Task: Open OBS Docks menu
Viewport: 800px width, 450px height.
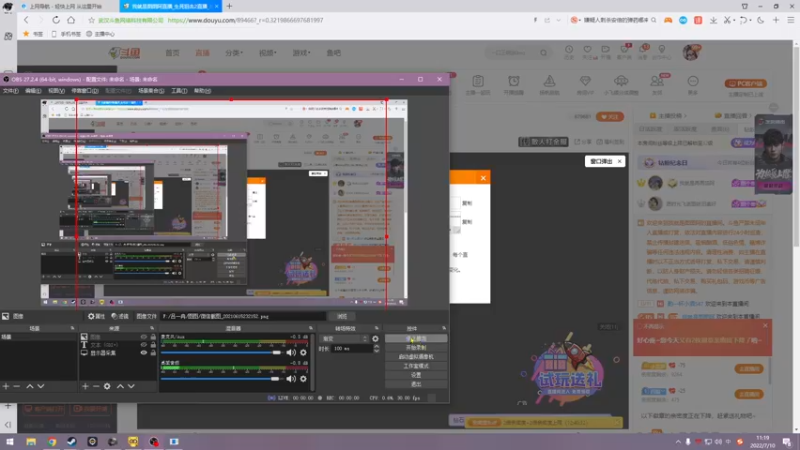Action: pyautogui.click(x=85, y=91)
